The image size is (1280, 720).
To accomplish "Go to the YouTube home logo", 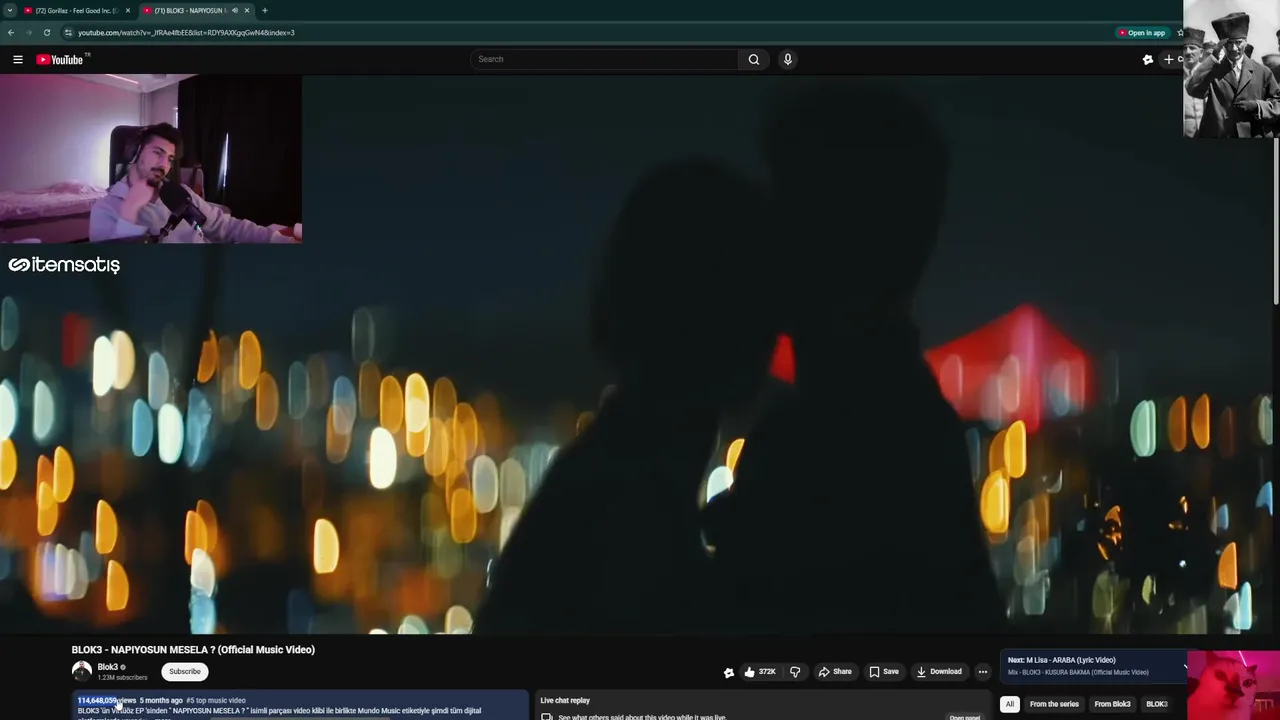I will (x=60, y=59).
